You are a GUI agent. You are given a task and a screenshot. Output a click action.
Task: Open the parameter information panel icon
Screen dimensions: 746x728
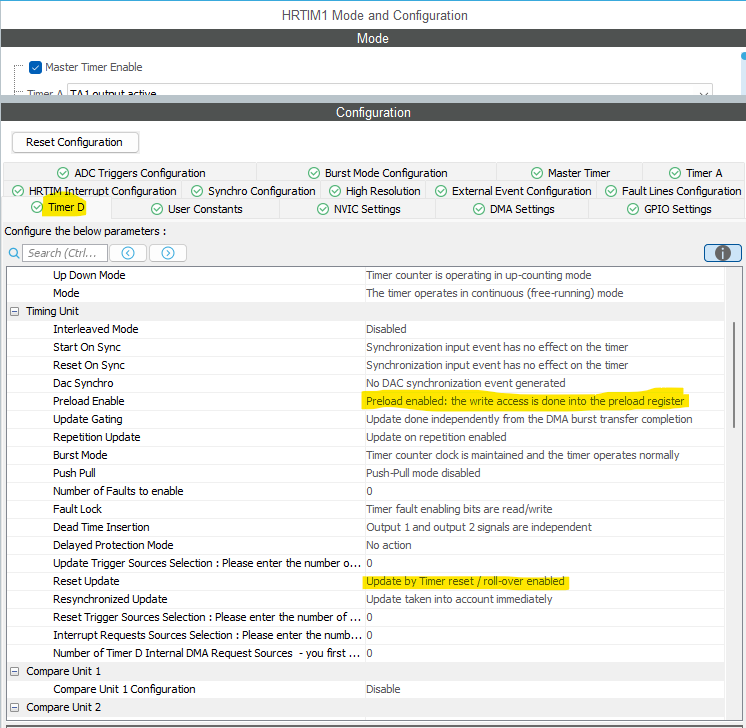click(x=722, y=253)
